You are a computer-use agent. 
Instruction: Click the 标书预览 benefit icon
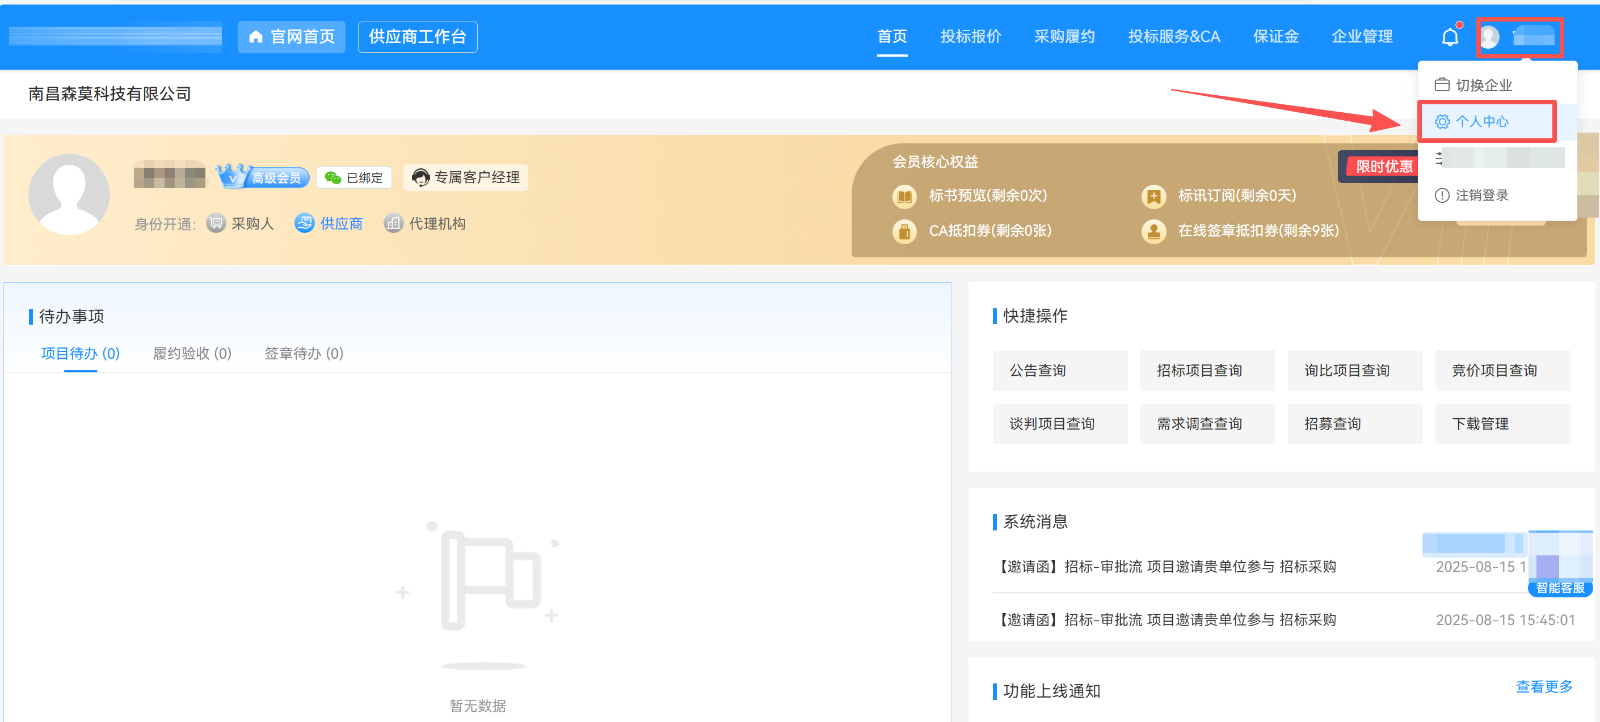pos(904,196)
